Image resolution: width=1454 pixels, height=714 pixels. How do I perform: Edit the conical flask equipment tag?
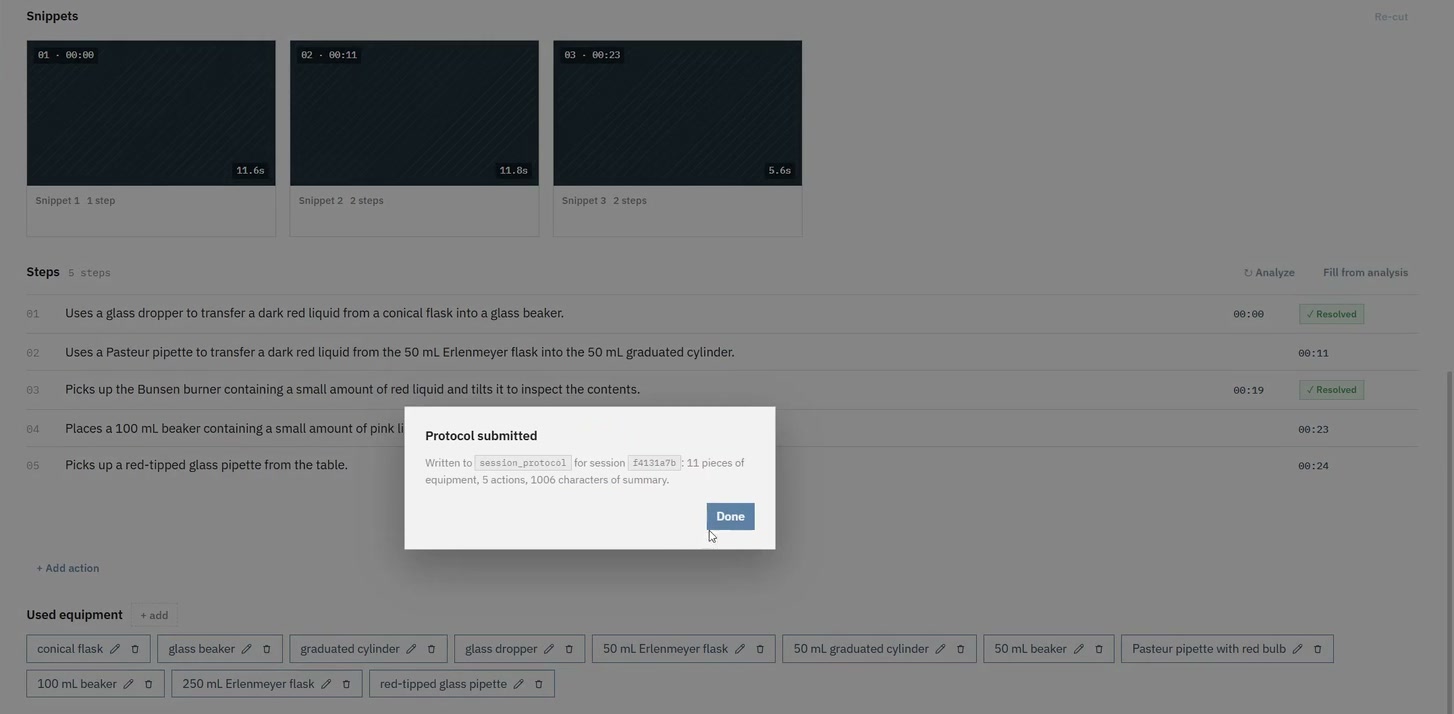(115, 649)
